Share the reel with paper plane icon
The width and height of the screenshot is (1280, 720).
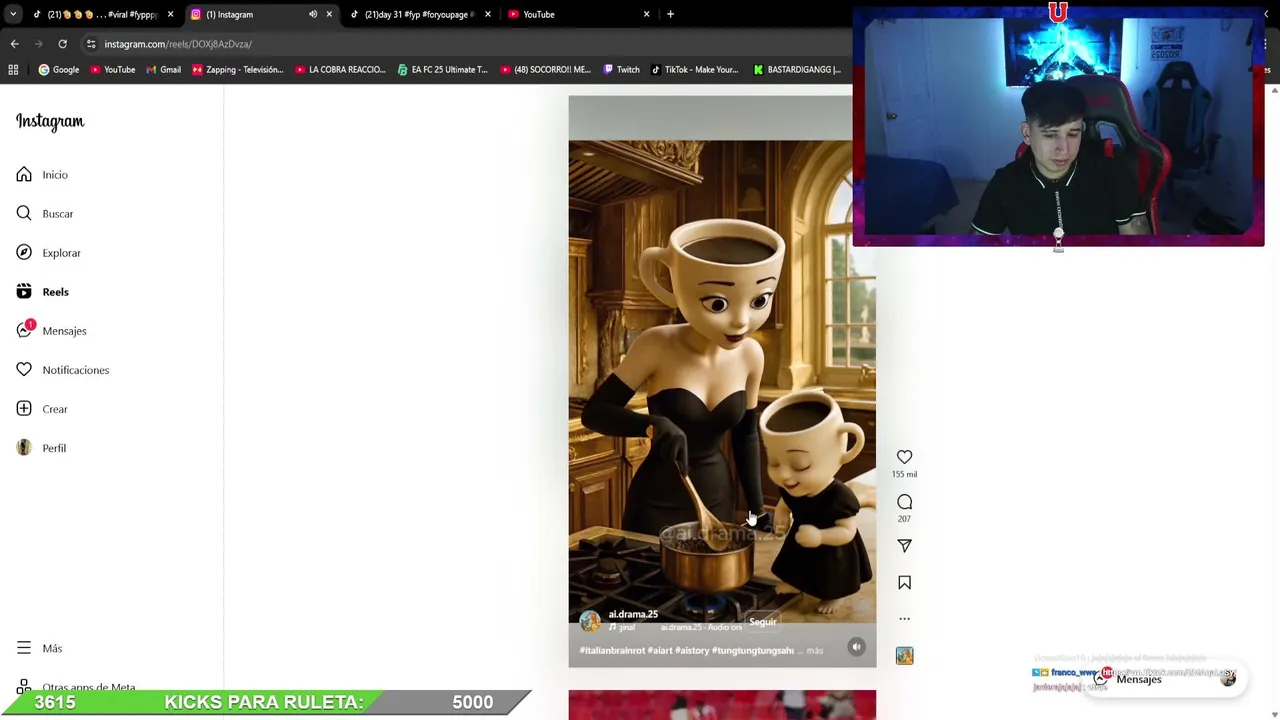[x=904, y=546]
